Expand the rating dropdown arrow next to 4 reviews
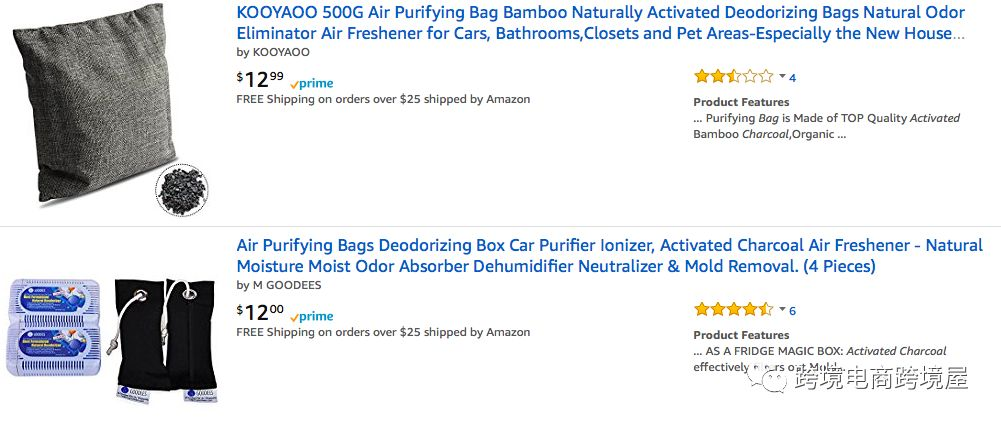 pos(782,77)
